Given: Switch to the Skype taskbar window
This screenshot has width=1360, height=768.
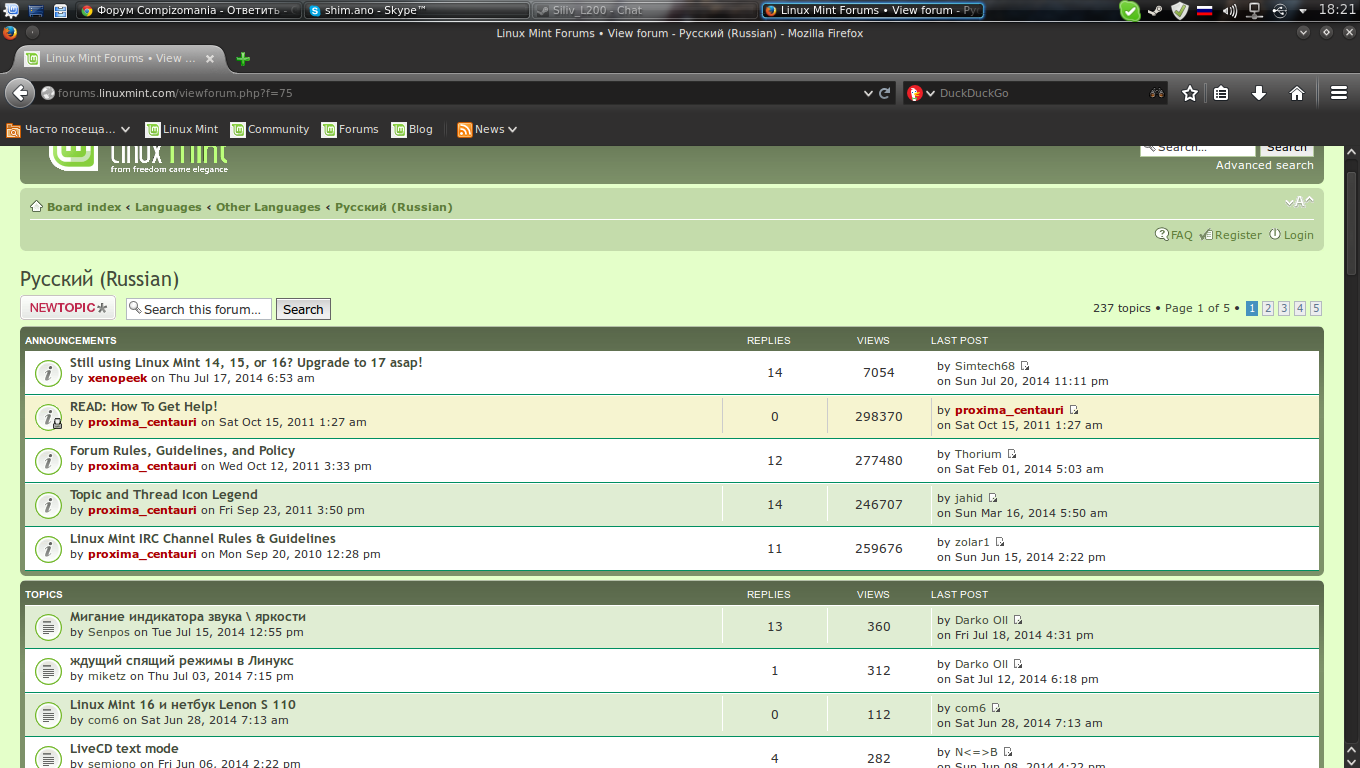Looking at the screenshot, I should click(x=415, y=10).
